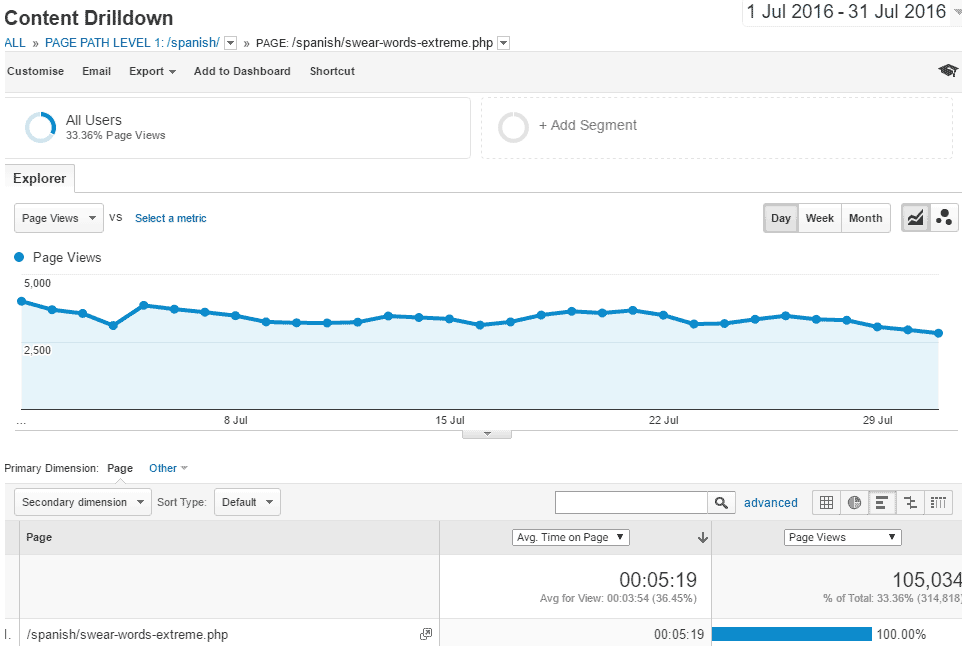Image resolution: width=962 pixels, height=648 pixels.
Task: Click the graduation cap education icon
Action: point(947,71)
